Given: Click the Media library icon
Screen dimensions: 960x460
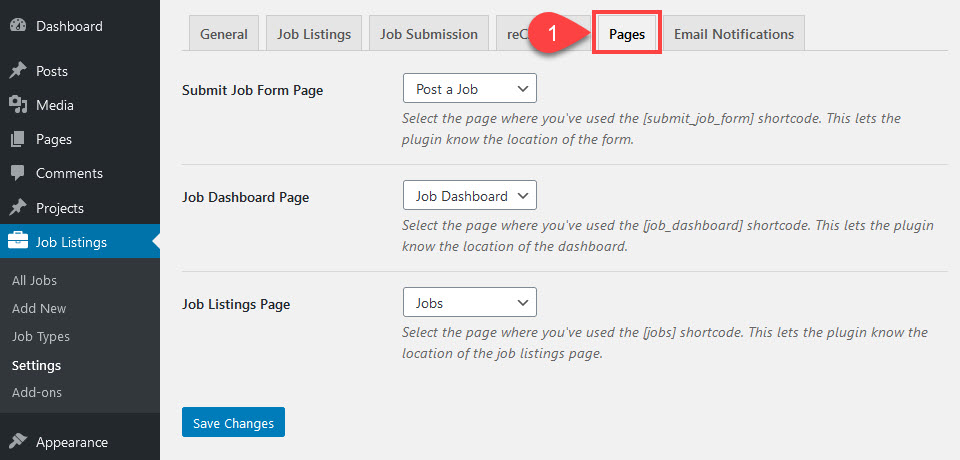Looking at the screenshot, I should [18, 105].
